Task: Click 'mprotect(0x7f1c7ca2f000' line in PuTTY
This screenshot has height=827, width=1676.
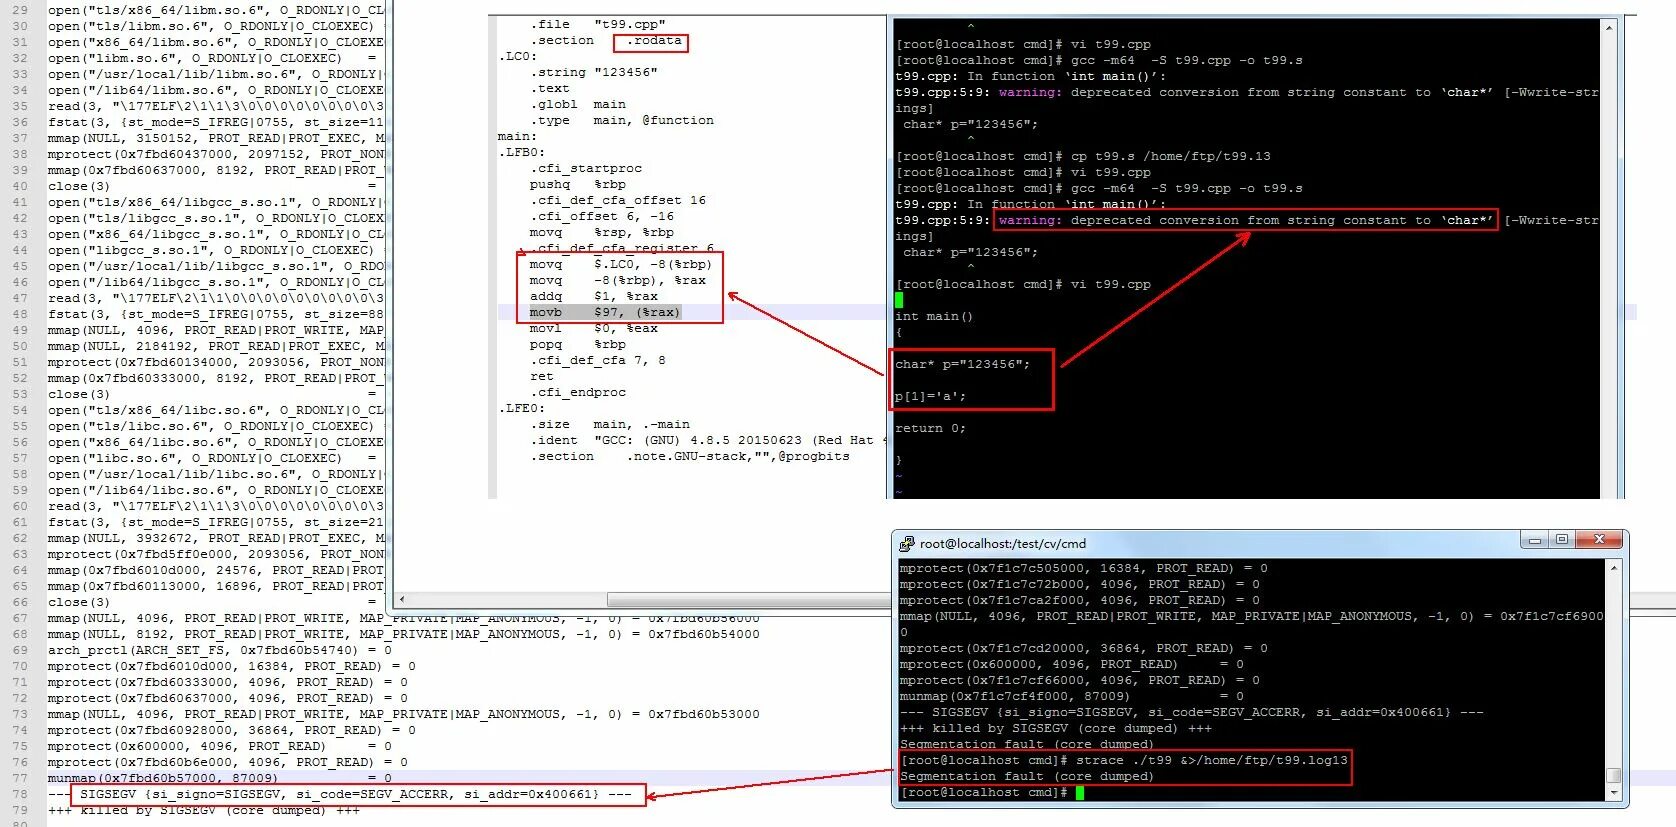Action: [1080, 600]
